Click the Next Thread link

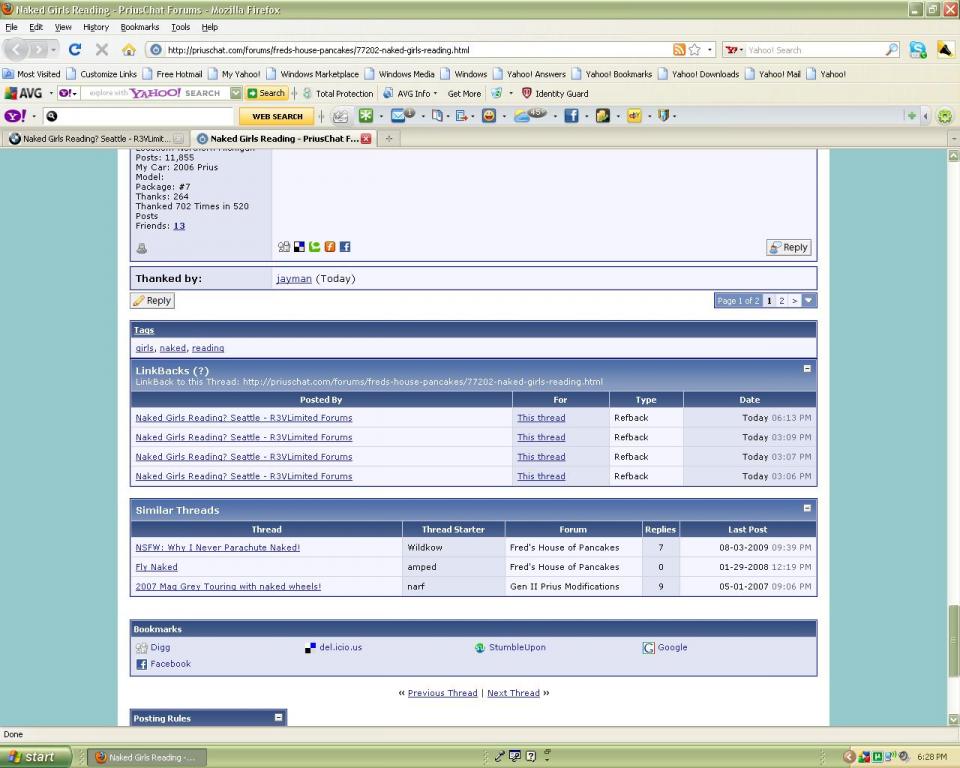[x=513, y=693]
